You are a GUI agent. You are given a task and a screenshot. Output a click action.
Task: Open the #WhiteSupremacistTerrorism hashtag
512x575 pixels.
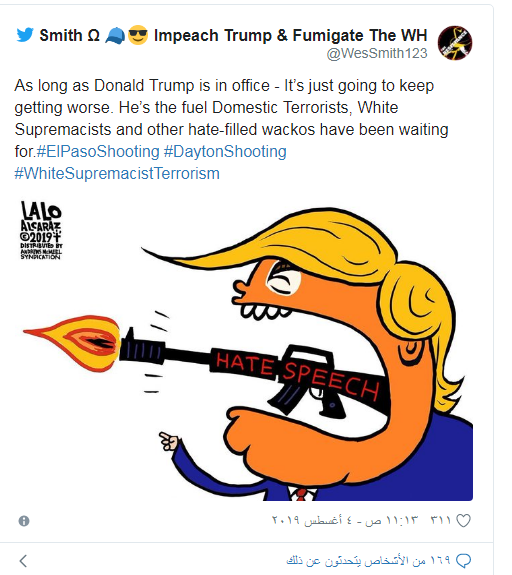117,173
